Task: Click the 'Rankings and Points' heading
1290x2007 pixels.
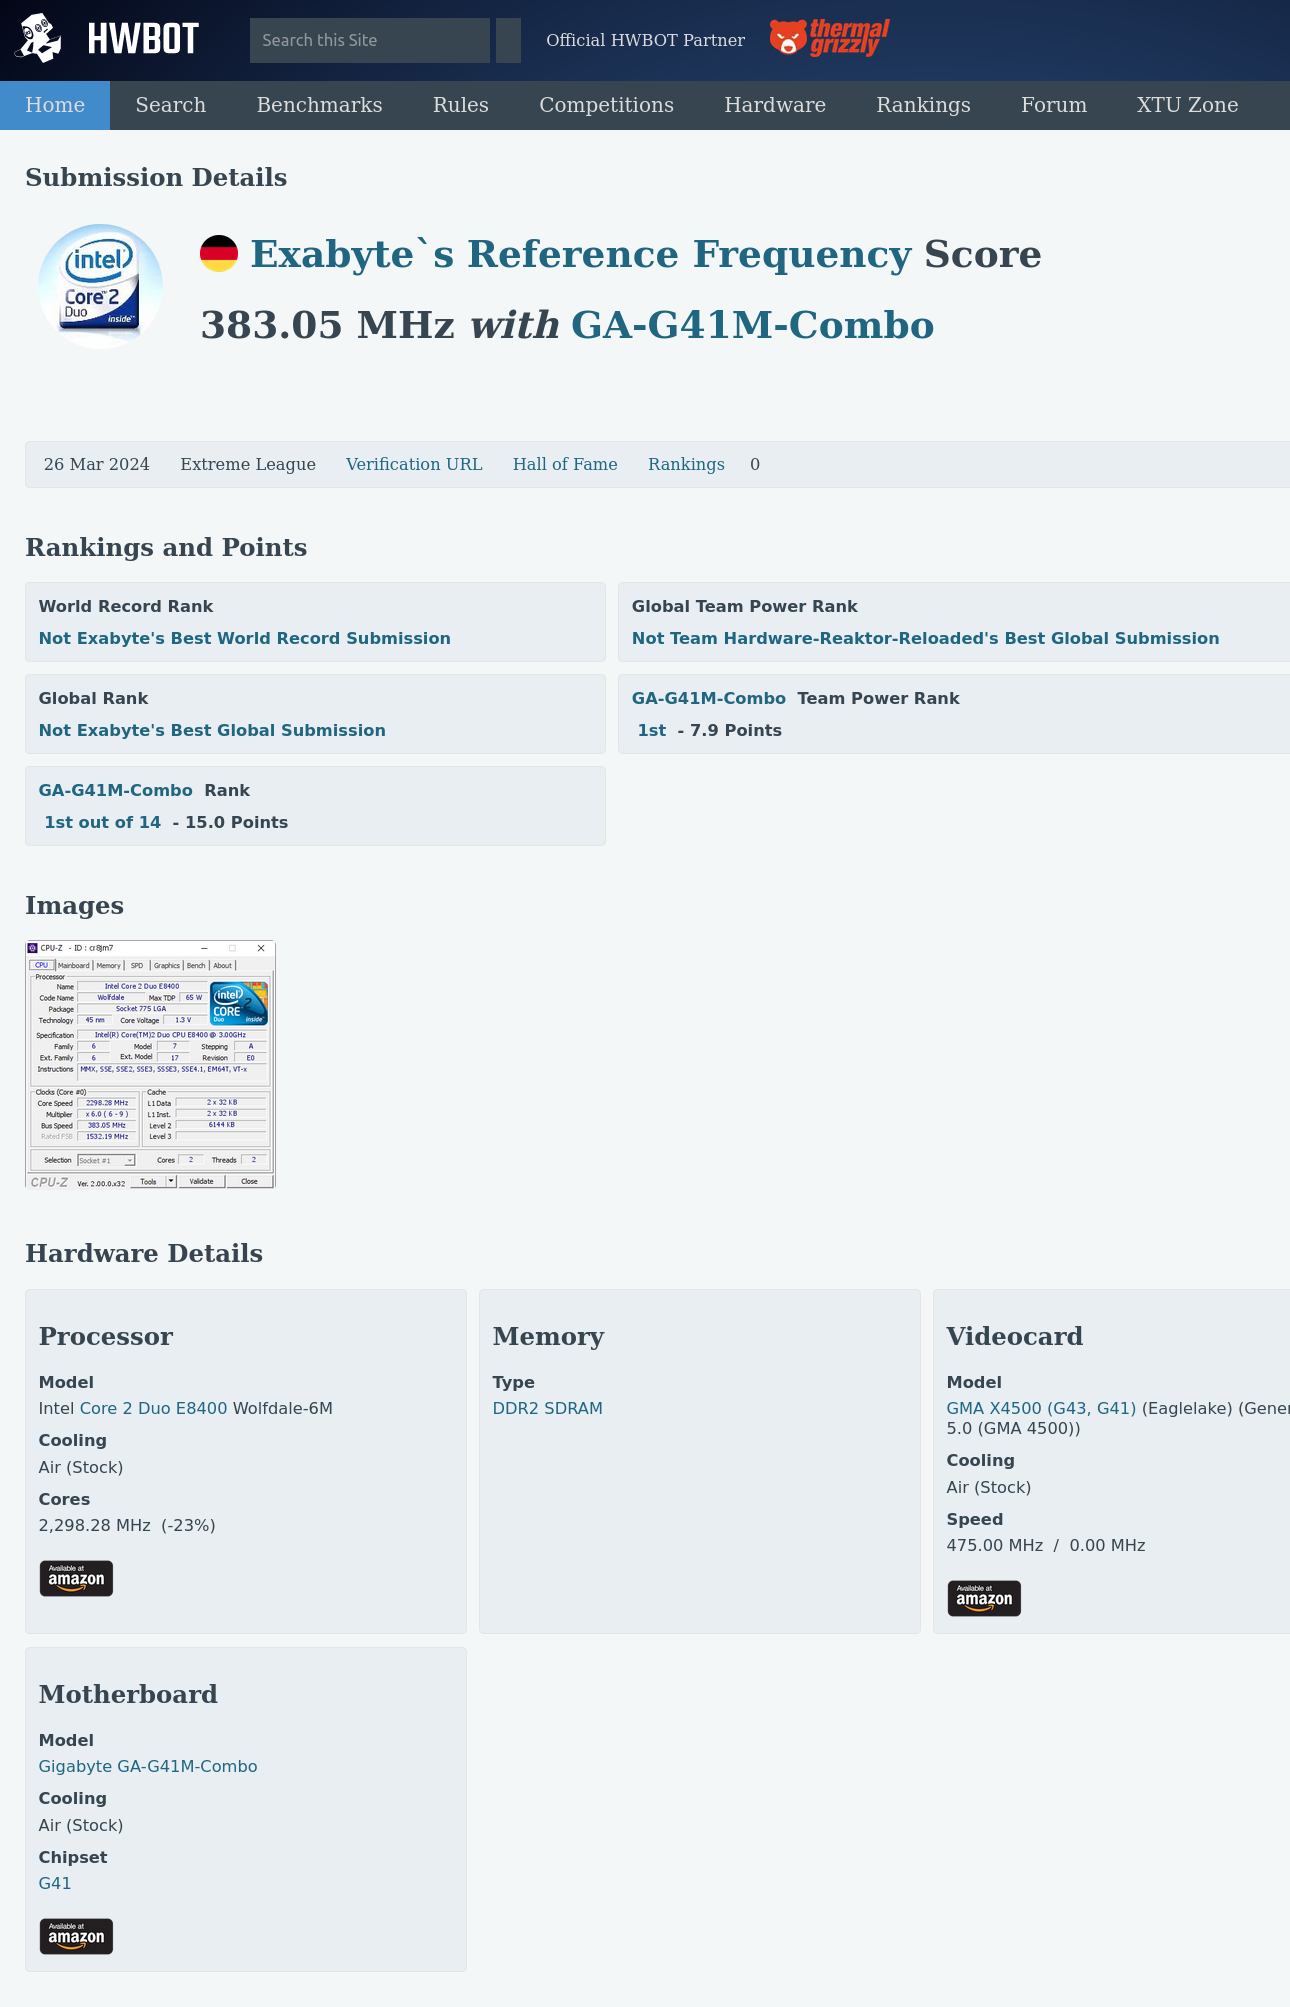Action: [166, 547]
